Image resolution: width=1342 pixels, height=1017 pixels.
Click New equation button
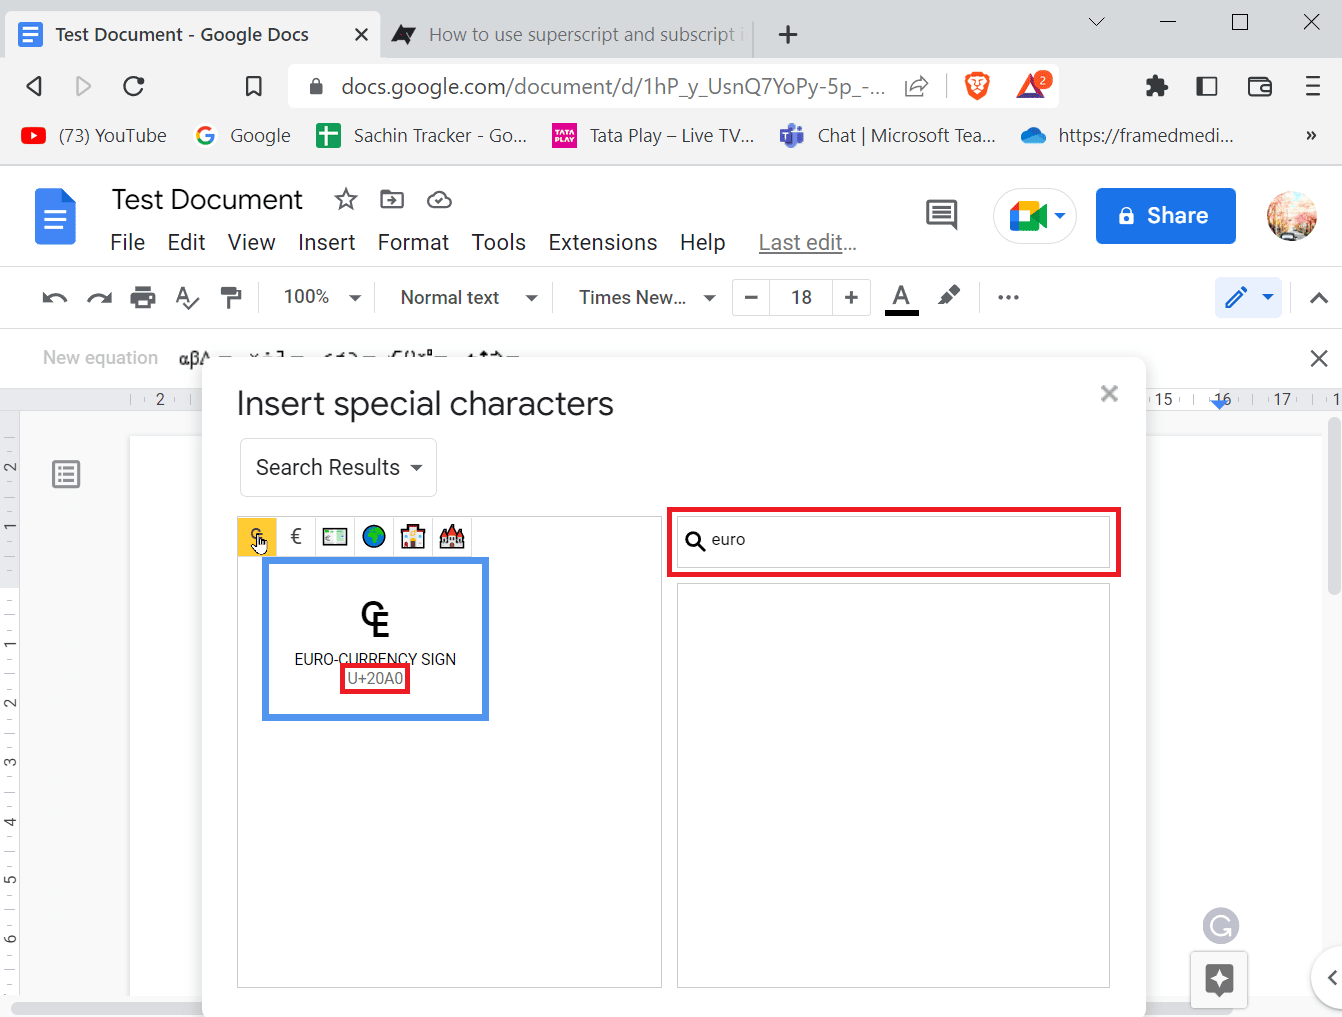tap(100, 358)
